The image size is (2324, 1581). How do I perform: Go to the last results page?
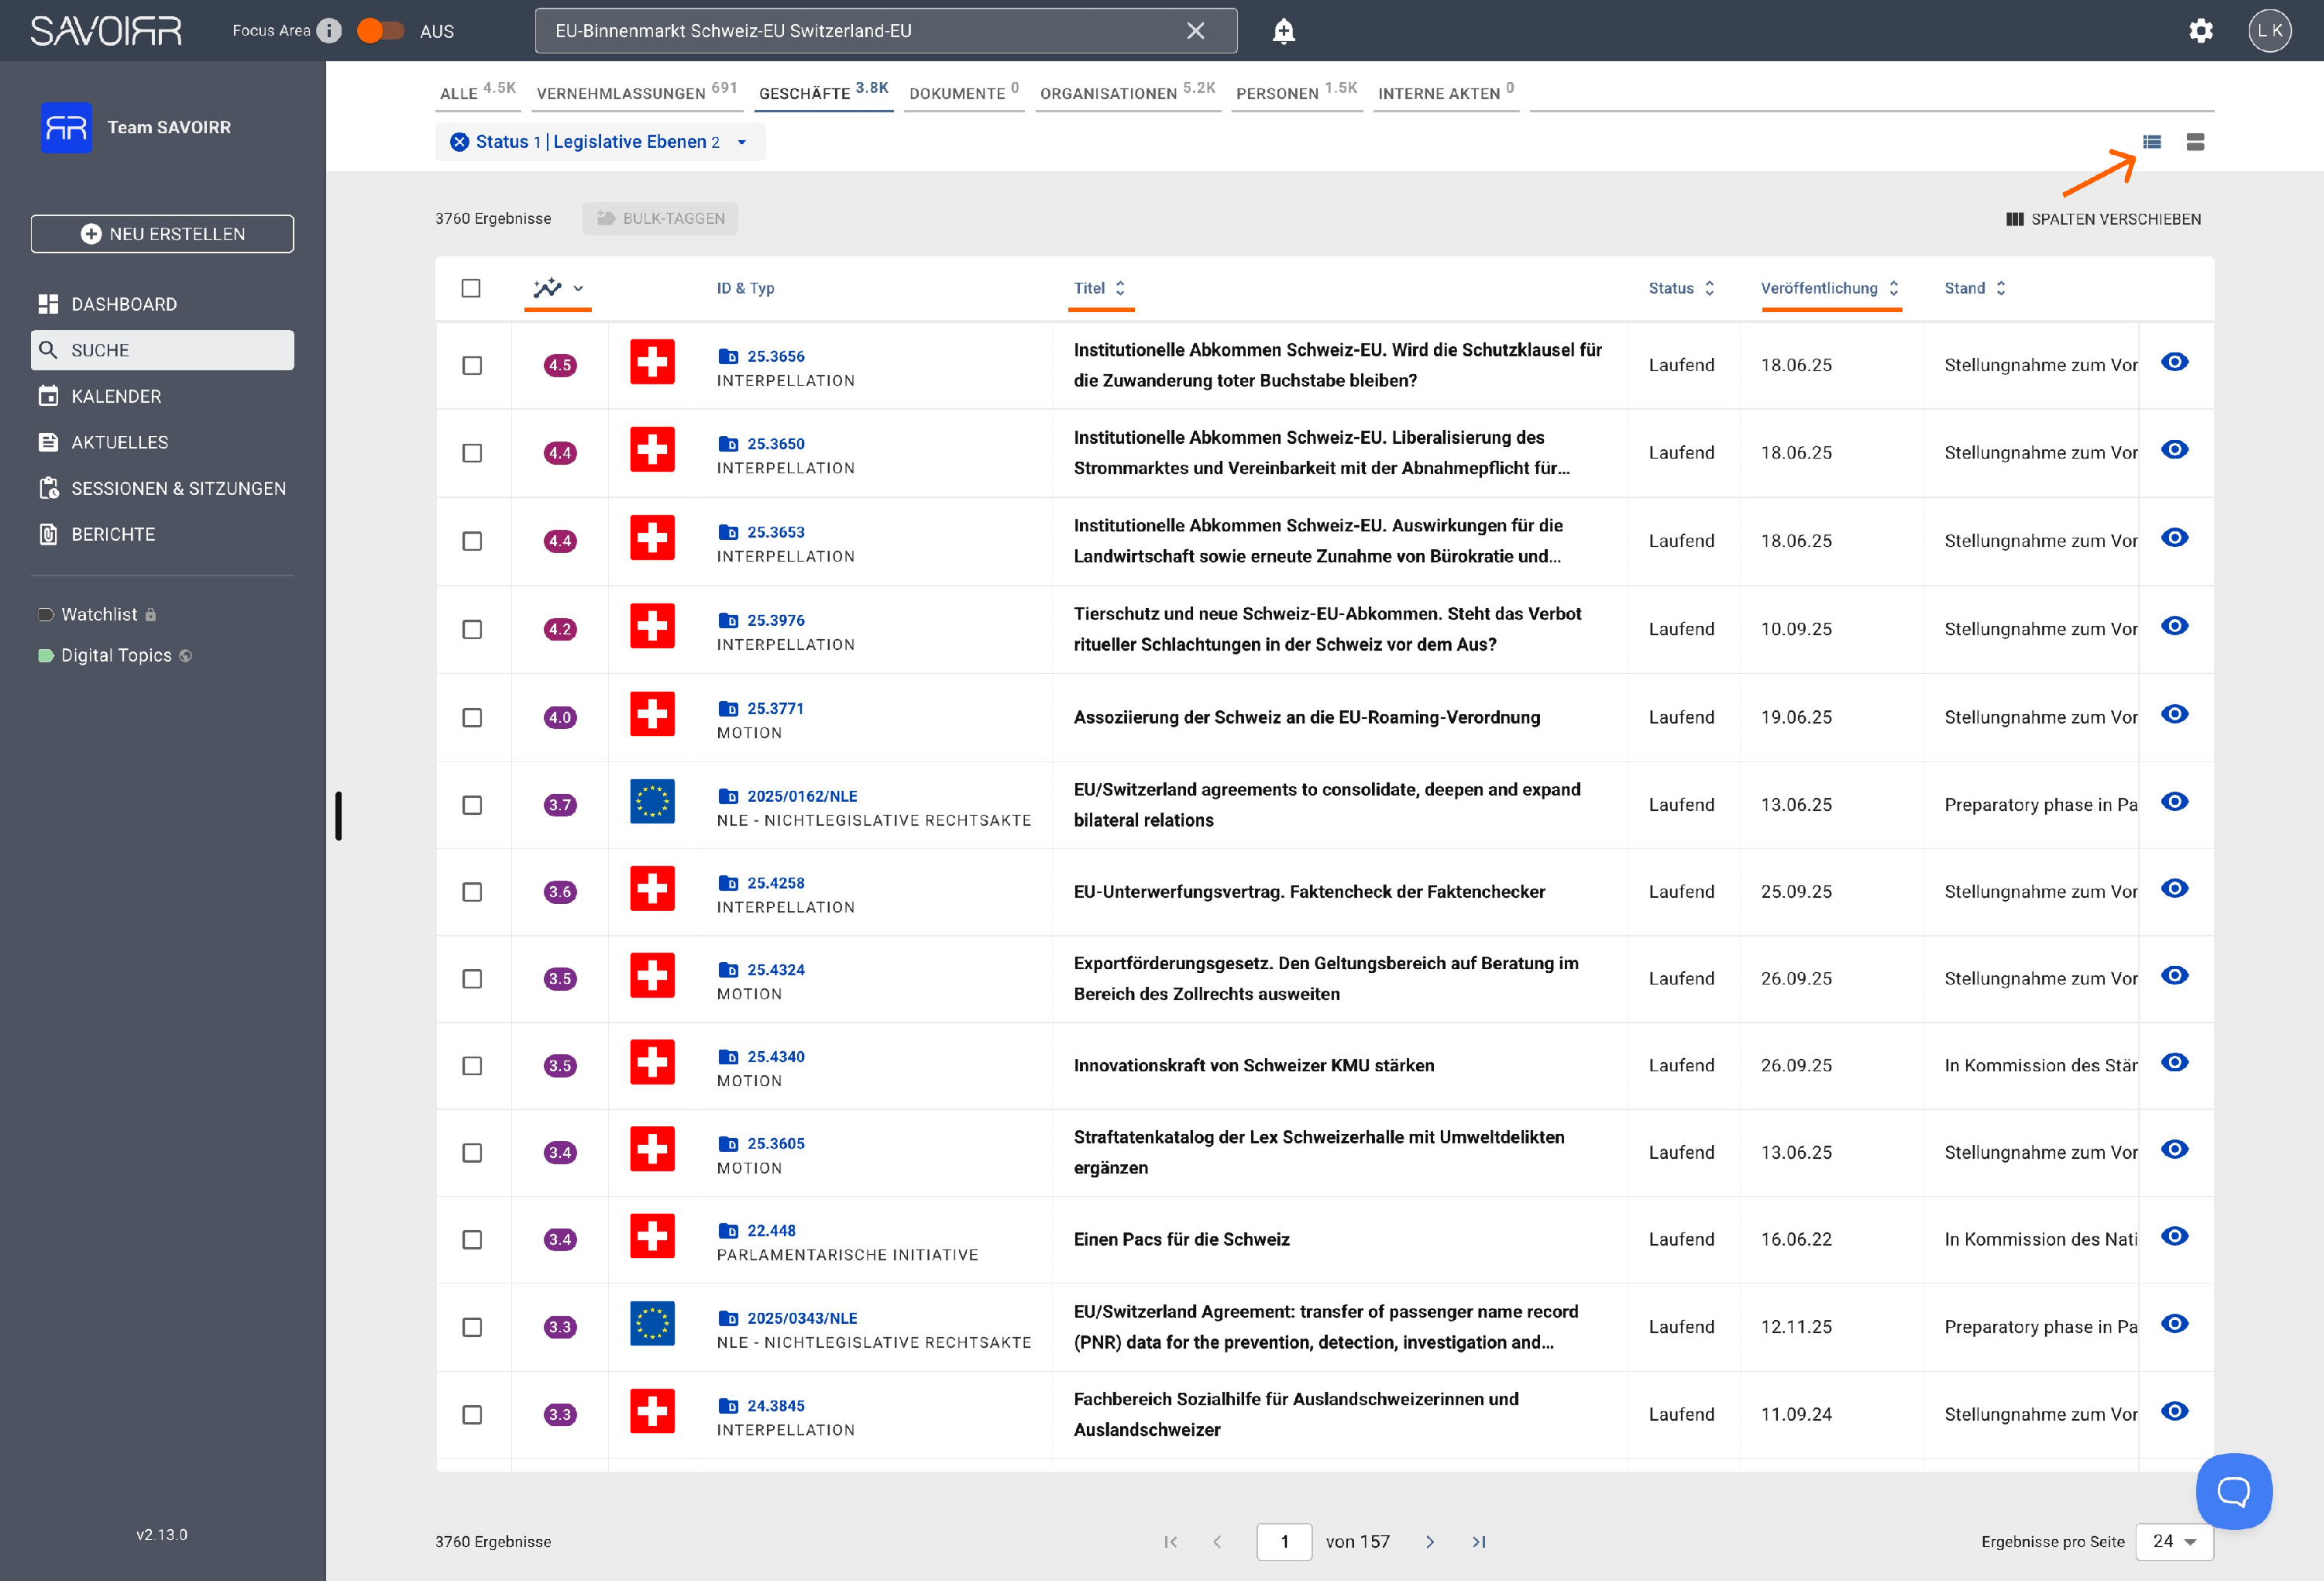[1479, 1541]
